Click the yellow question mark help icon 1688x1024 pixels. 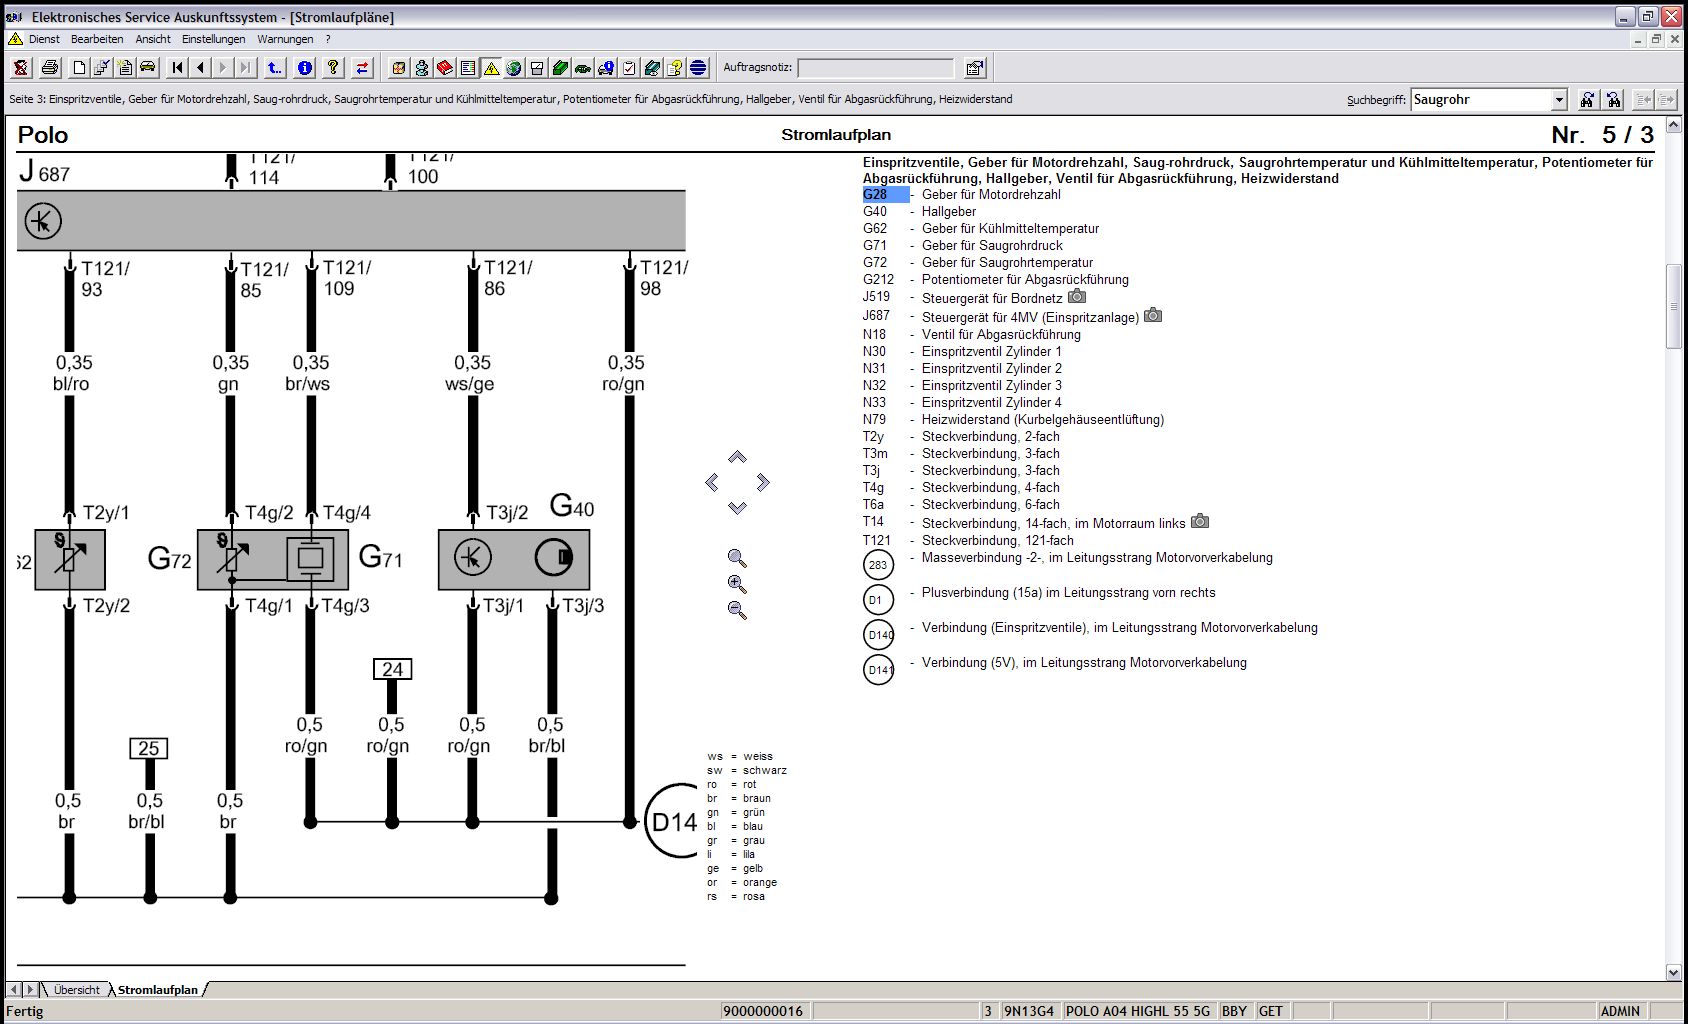pyautogui.click(x=333, y=68)
